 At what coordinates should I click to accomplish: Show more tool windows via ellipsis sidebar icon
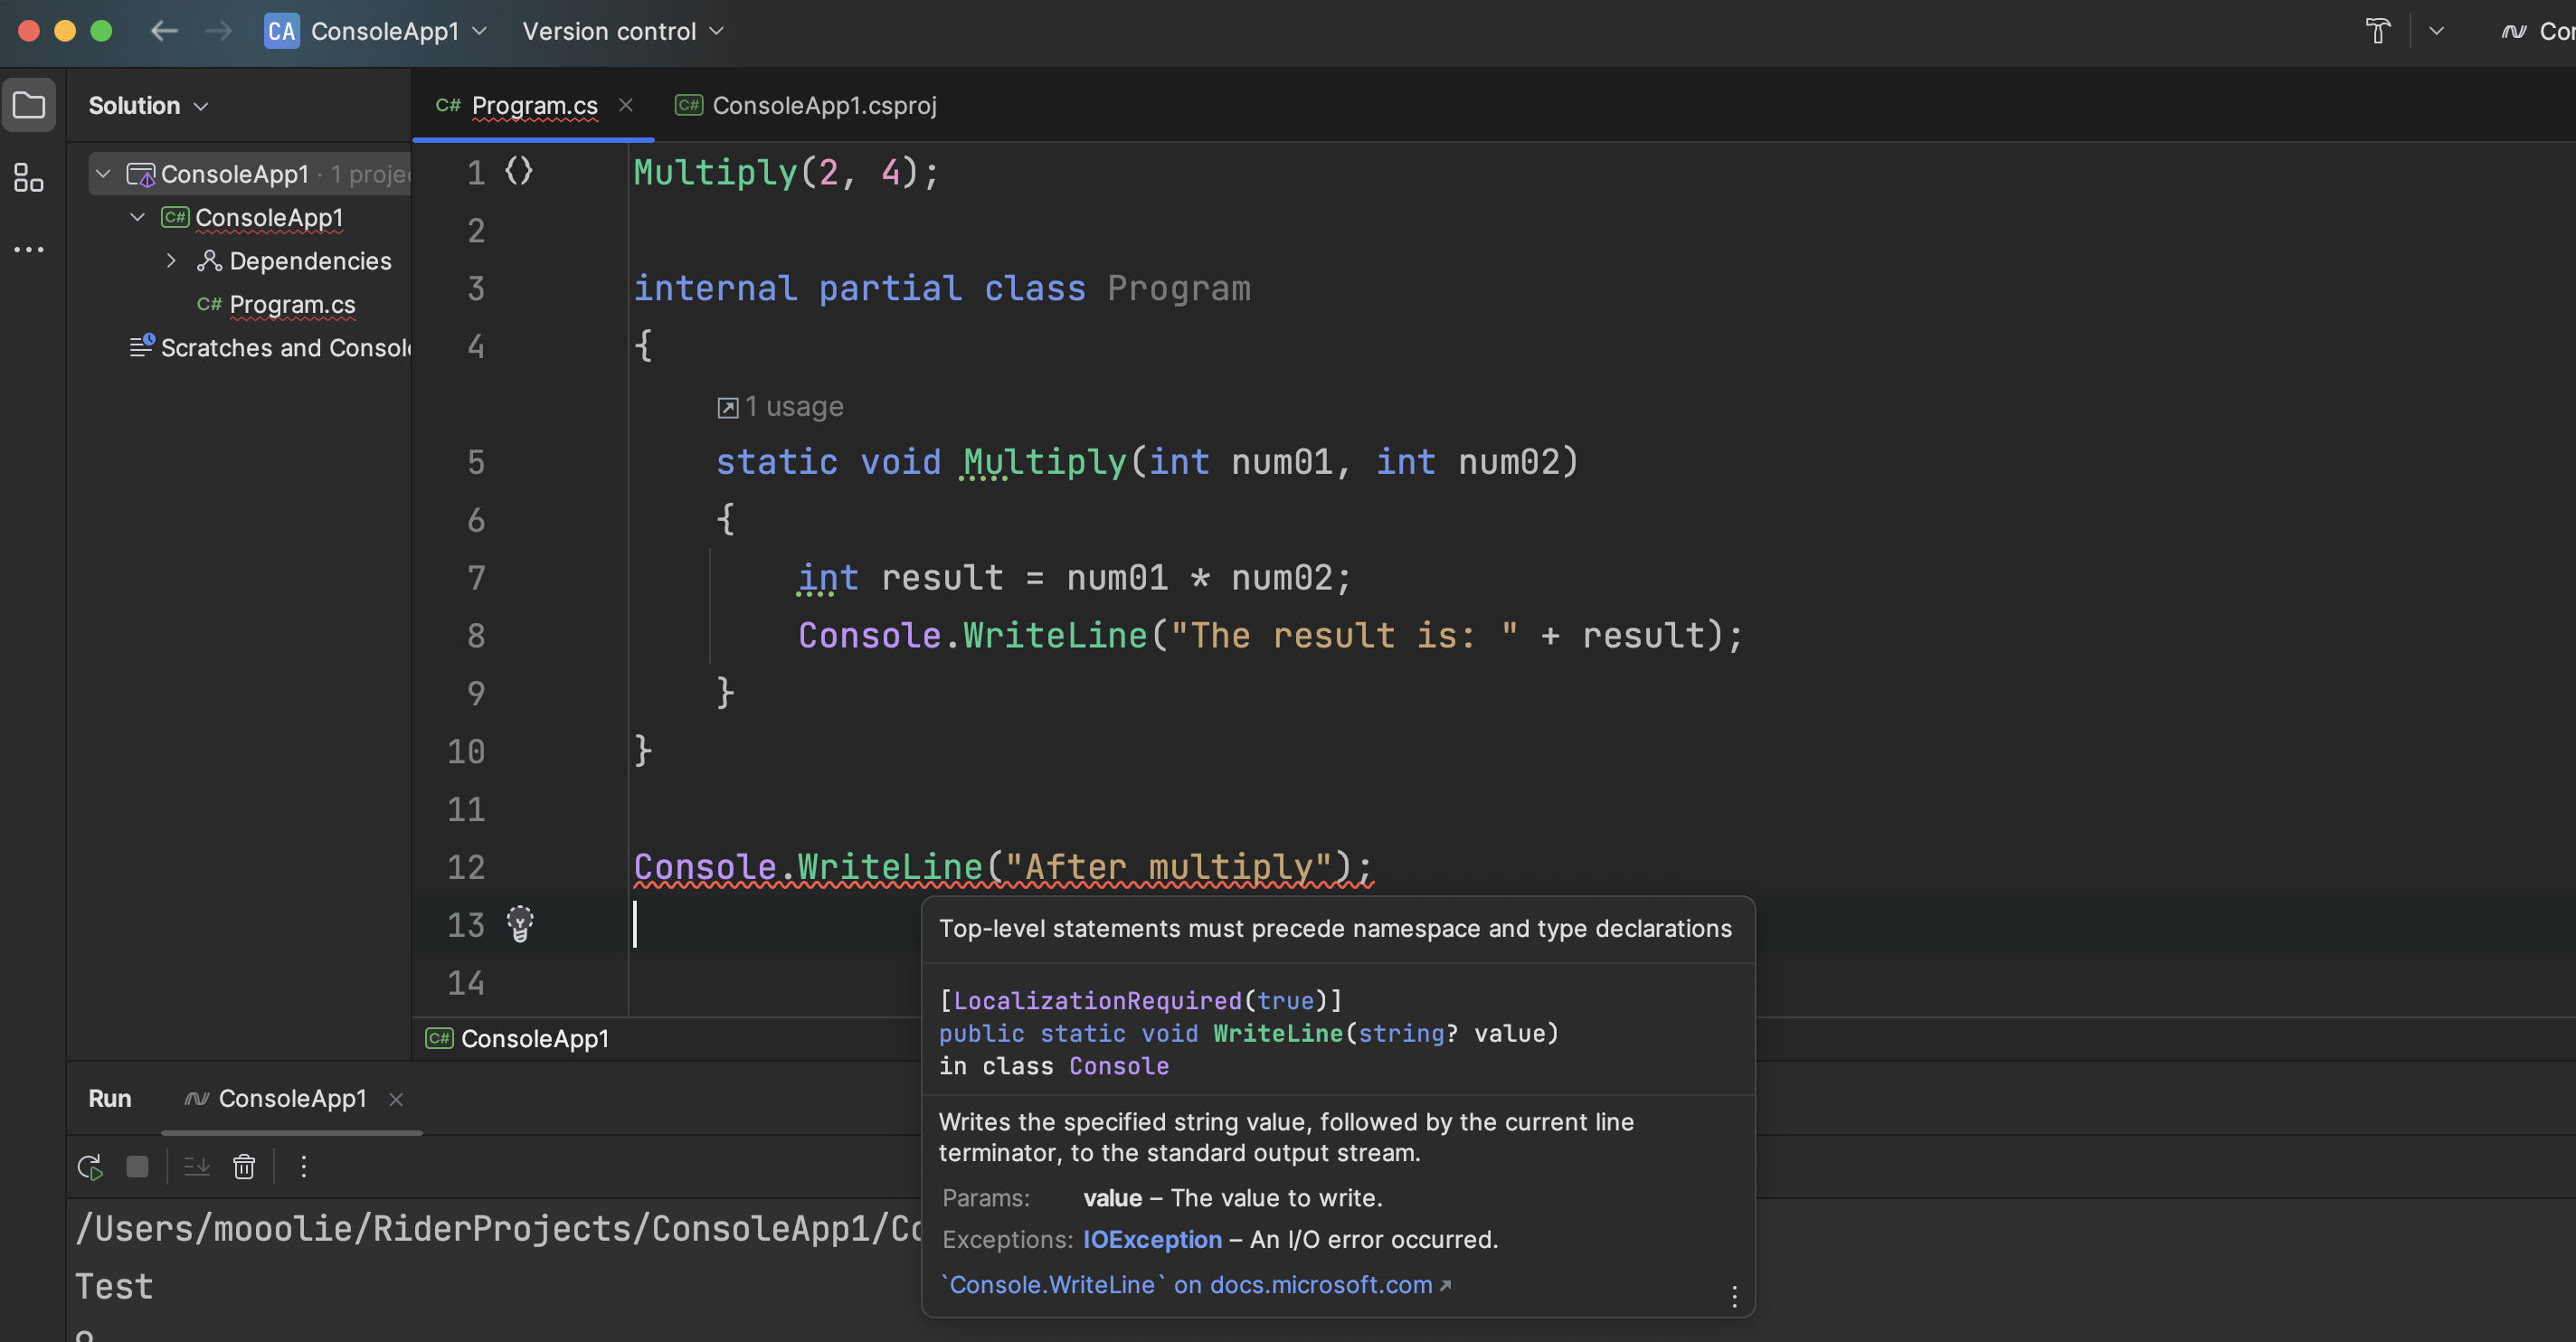coord(29,249)
